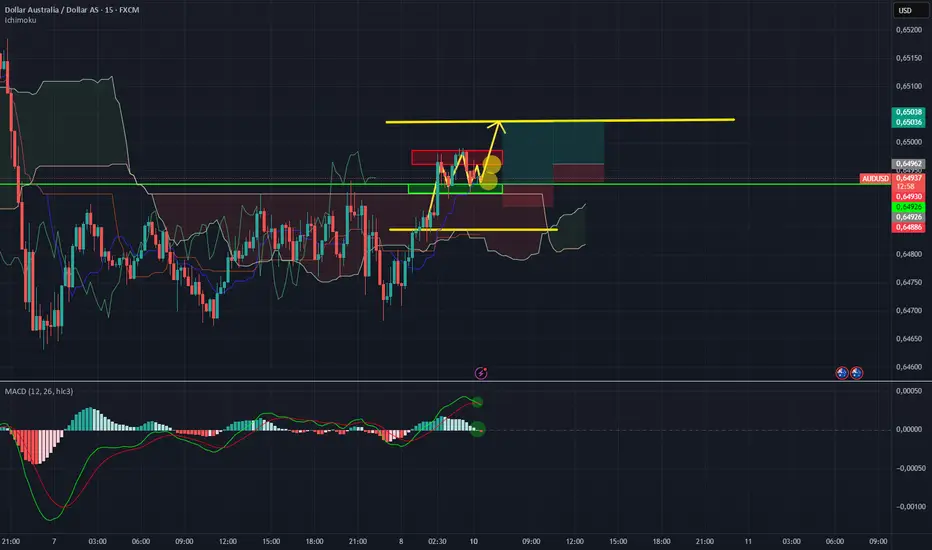The width and height of the screenshot is (932, 550).
Task: Click the gray 0,64926 price tag
Action: tap(908, 217)
